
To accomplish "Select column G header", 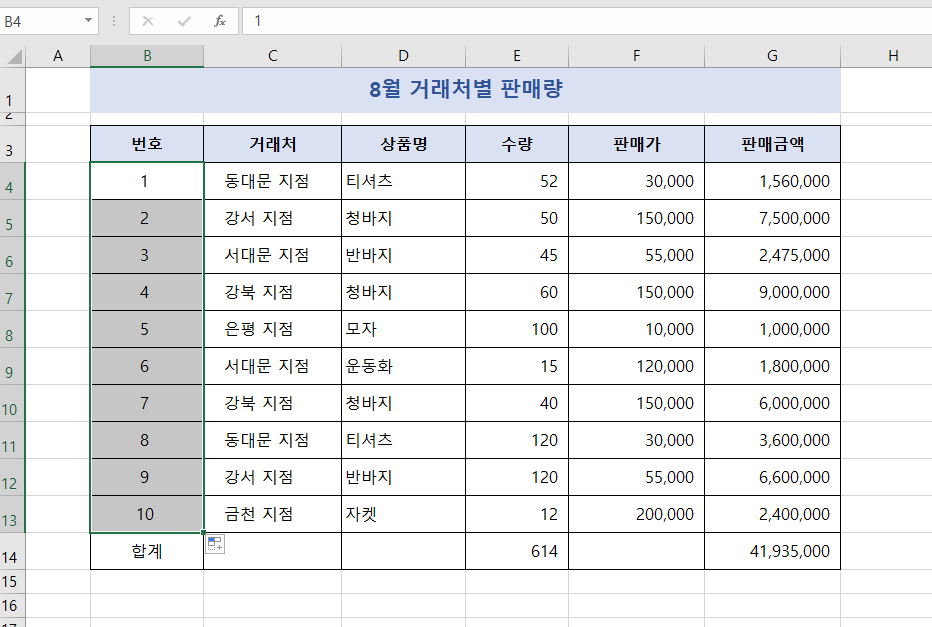I will [772, 56].
